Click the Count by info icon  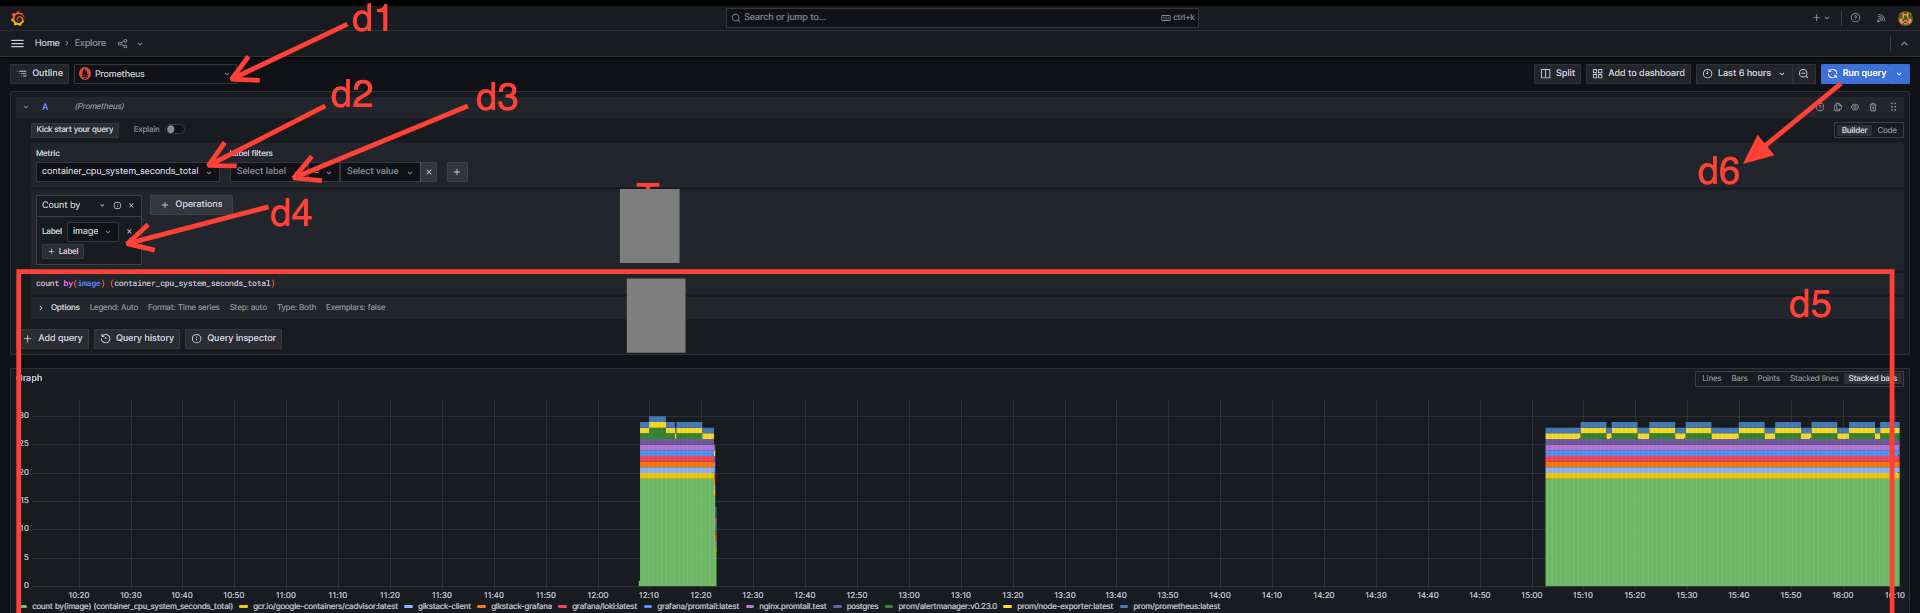[x=117, y=205]
